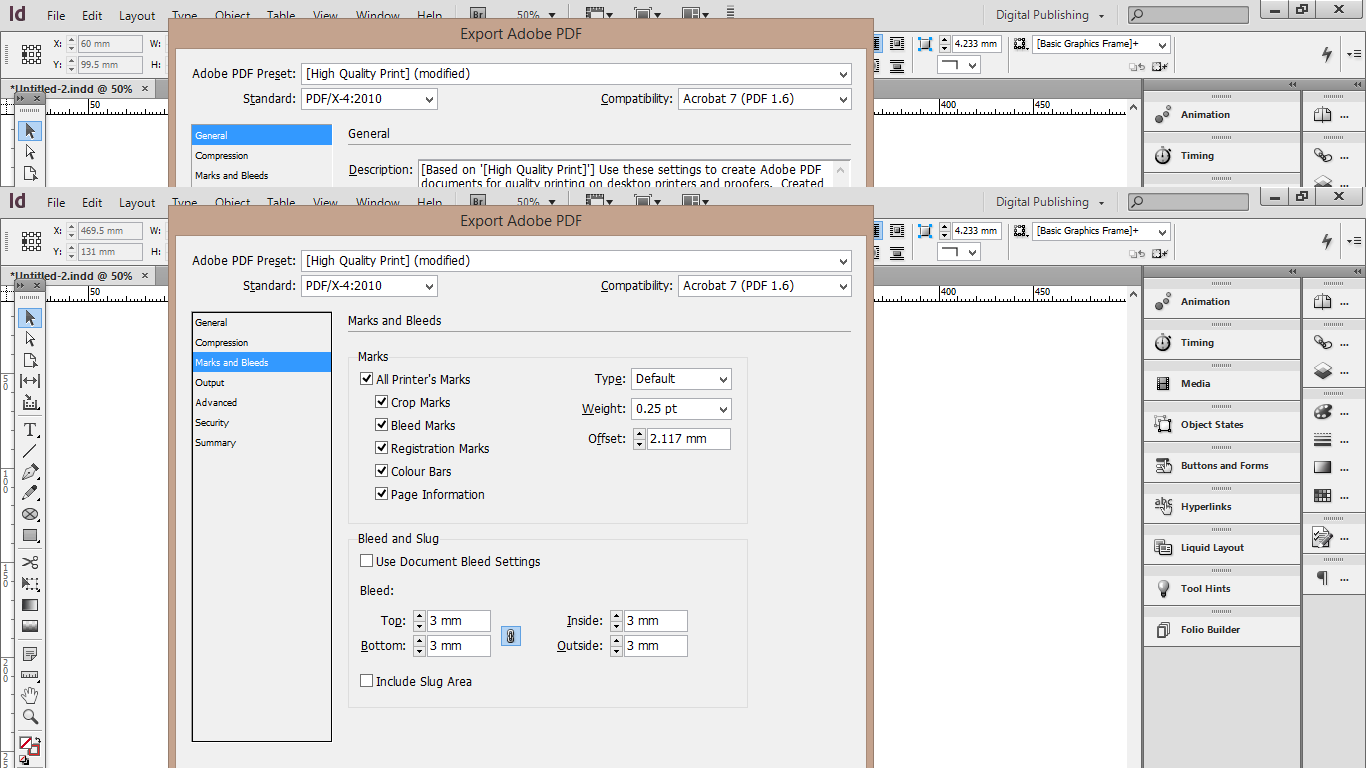Click the Outside bleed stepper arrows

click(616, 646)
